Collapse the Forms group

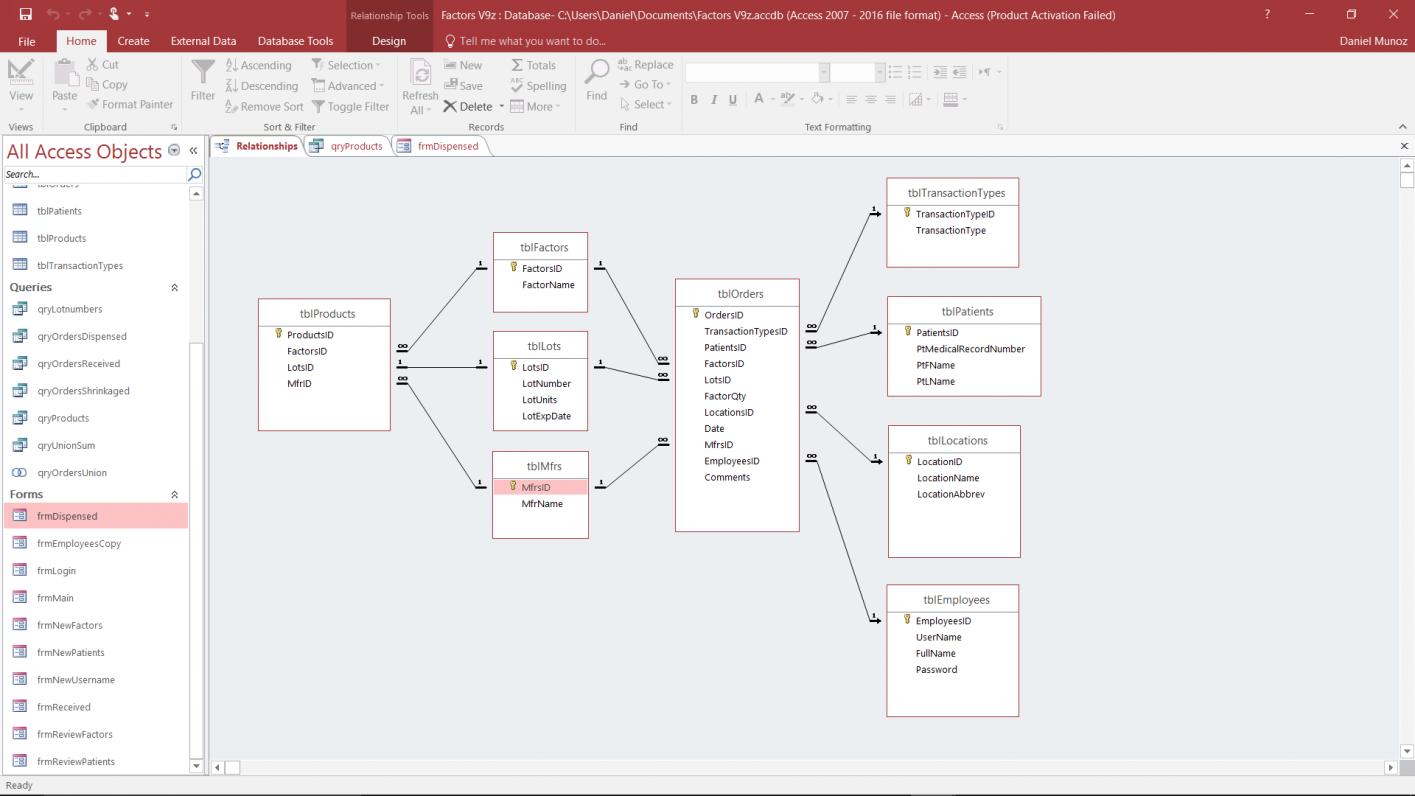(x=175, y=494)
